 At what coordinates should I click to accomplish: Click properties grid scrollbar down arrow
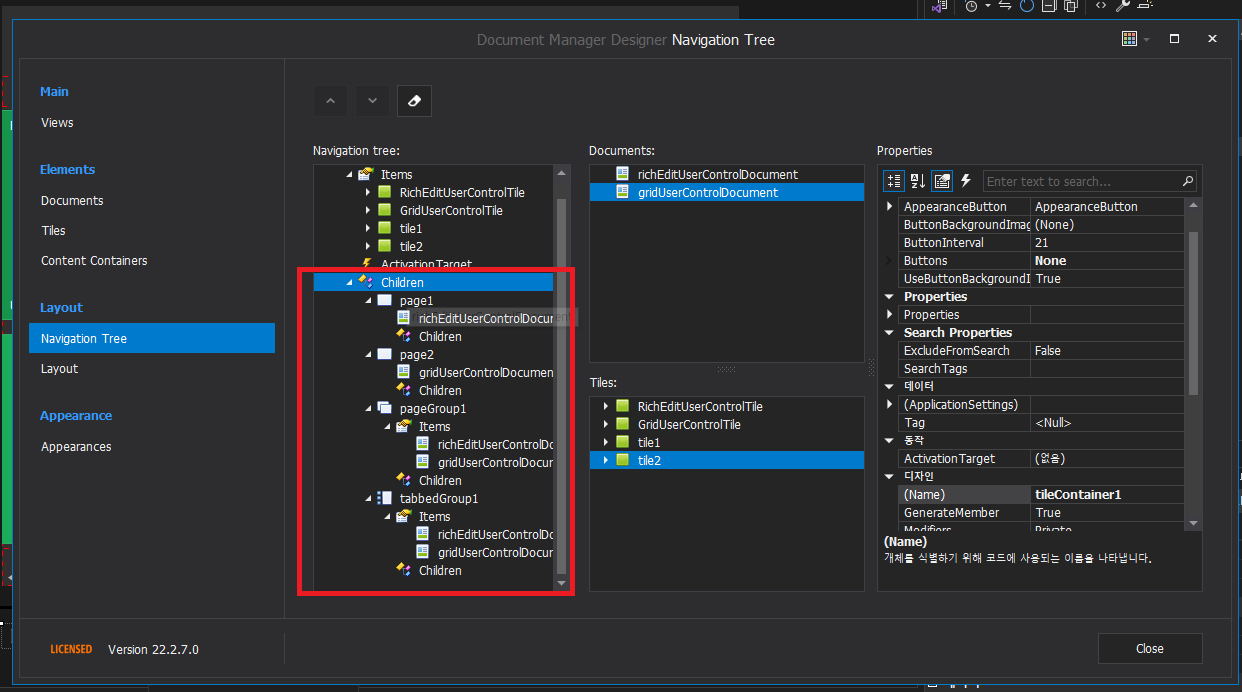point(1192,523)
